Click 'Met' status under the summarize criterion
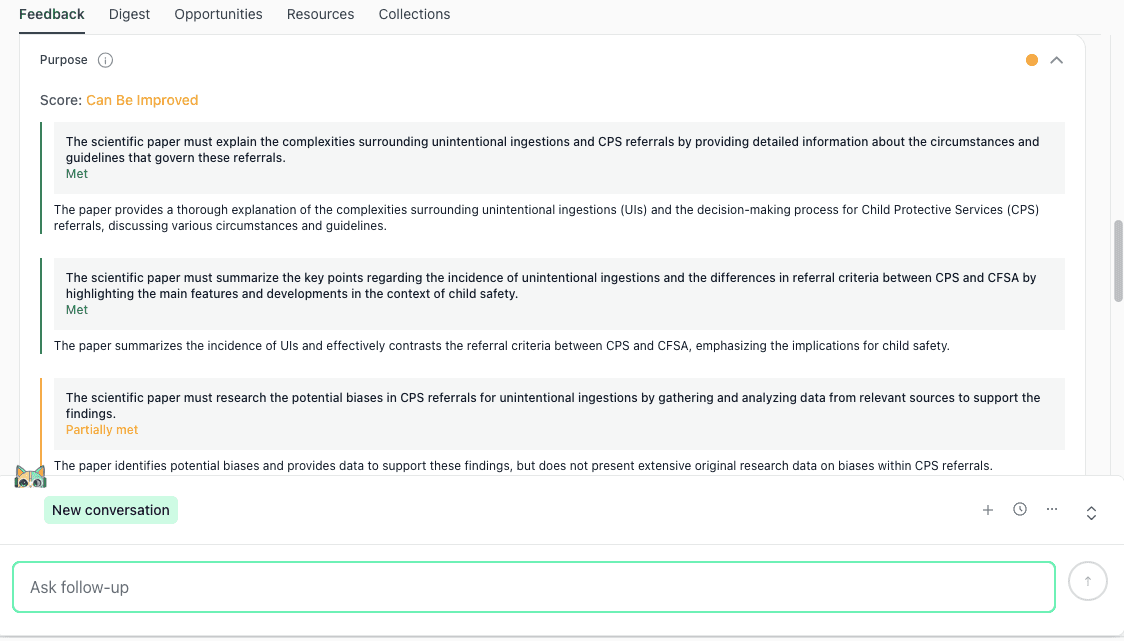 77,310
